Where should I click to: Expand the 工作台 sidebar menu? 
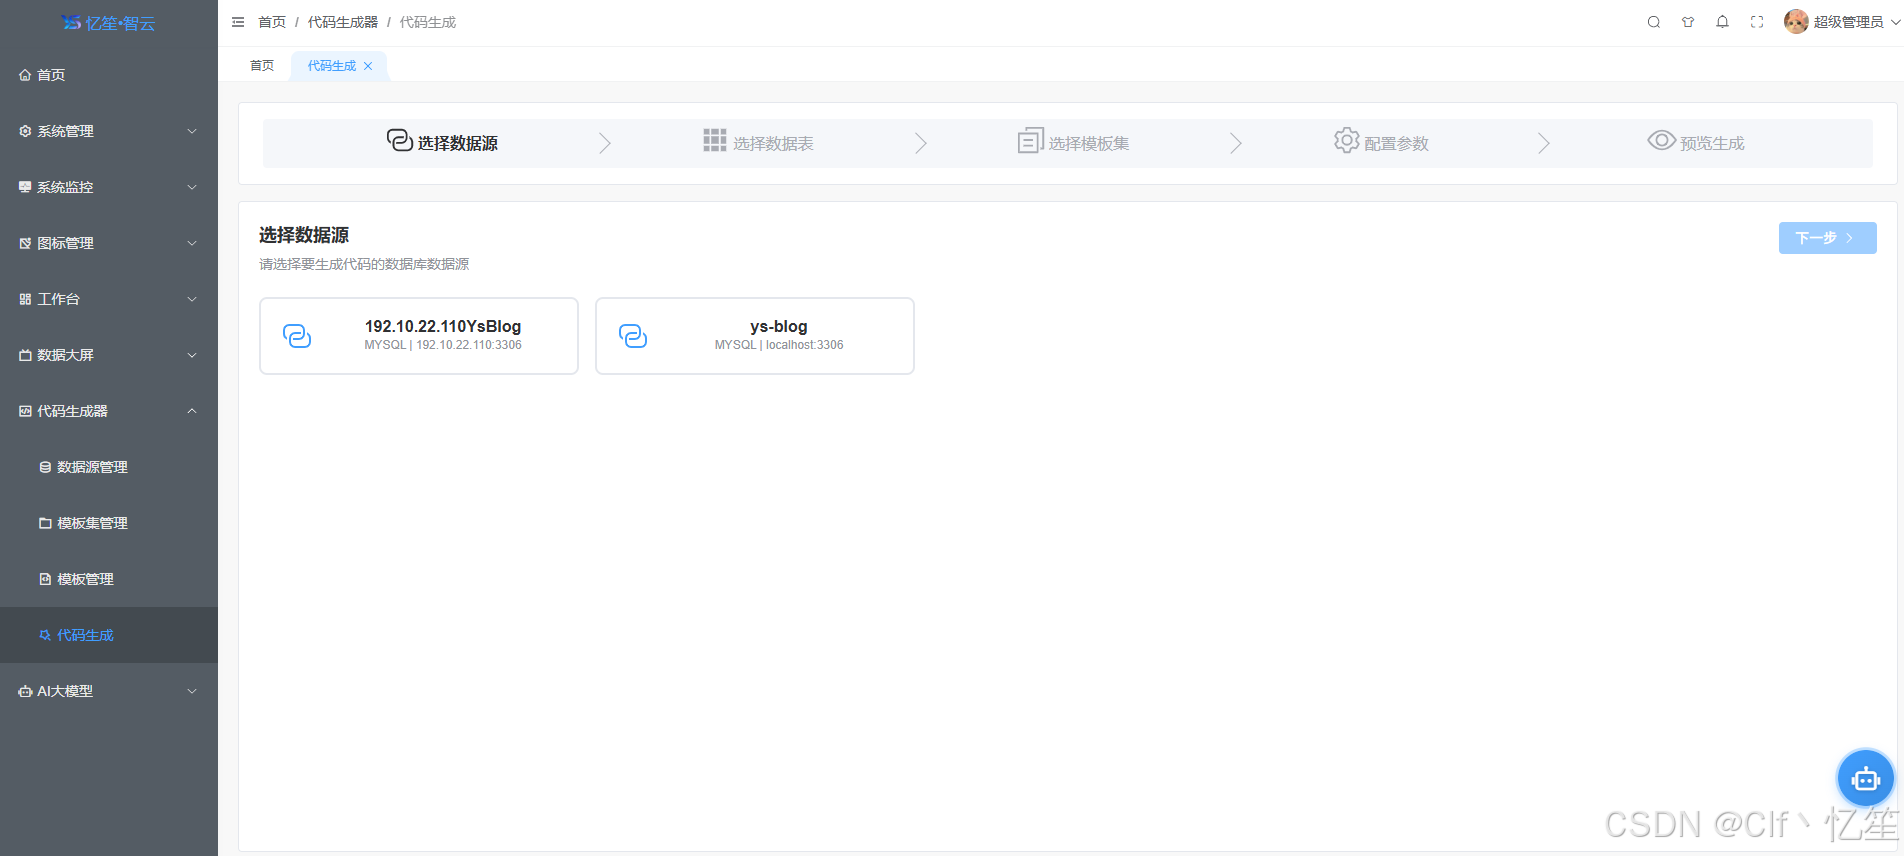coord(109,299)
